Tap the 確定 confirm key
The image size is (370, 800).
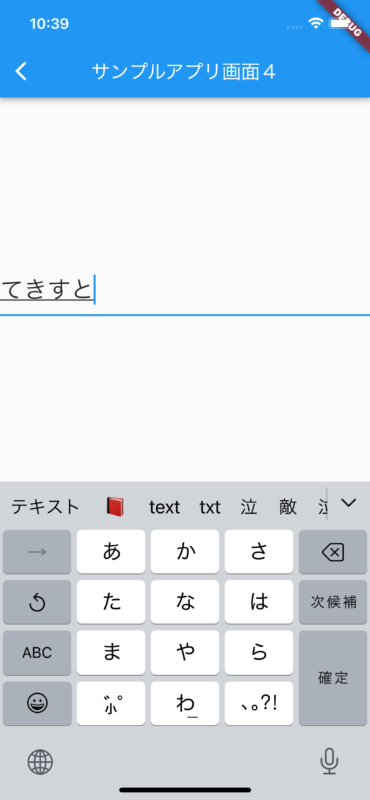click(333, 678)
